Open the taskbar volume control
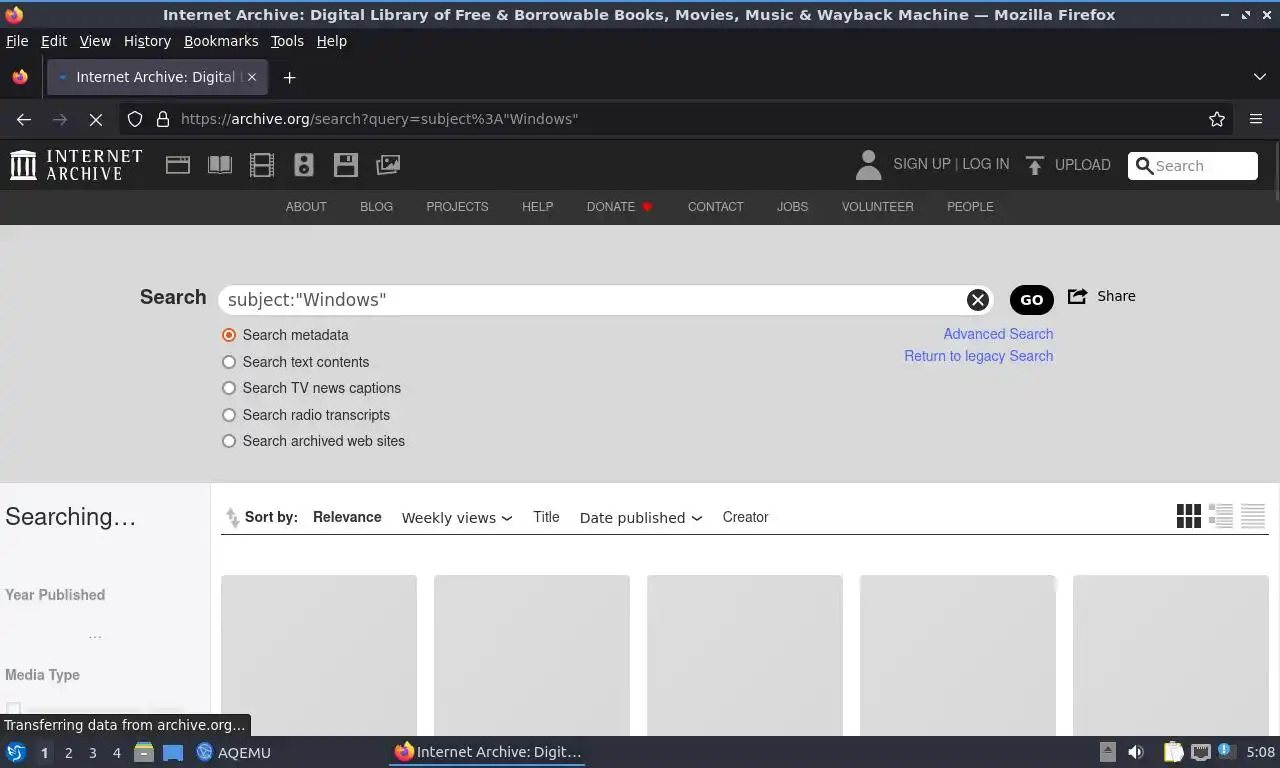Image resolution: width=1280 pixels, height=768 pixels. coord(1136,752)
